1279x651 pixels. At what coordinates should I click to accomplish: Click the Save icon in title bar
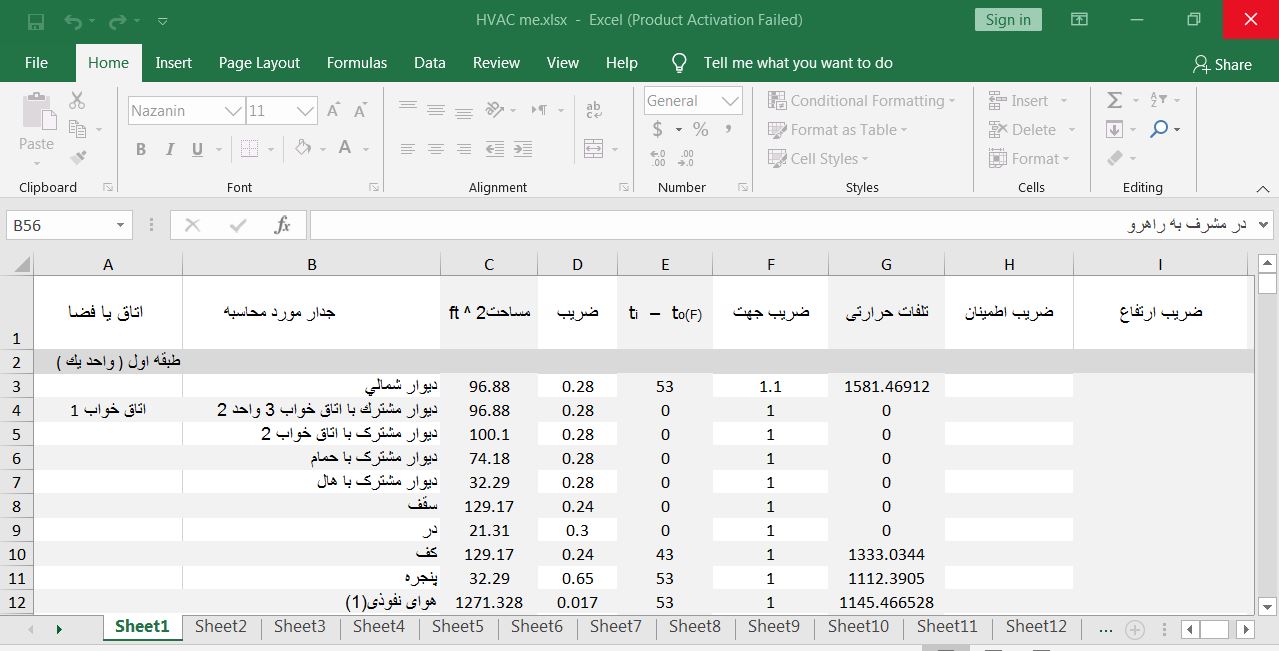pyautogui.click(x=36, y=20)
